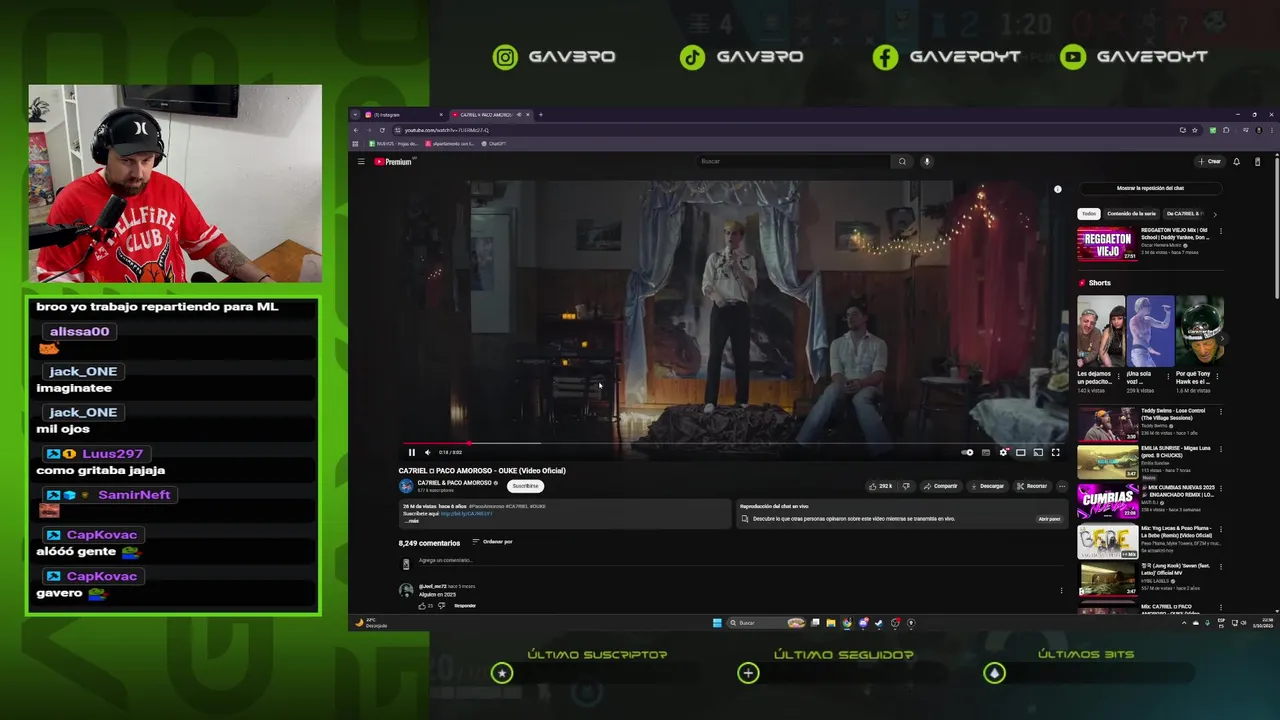The image size is (1280, 720).
Task: Open more actions next to Recortar
Action: [x=1061, y=486]
